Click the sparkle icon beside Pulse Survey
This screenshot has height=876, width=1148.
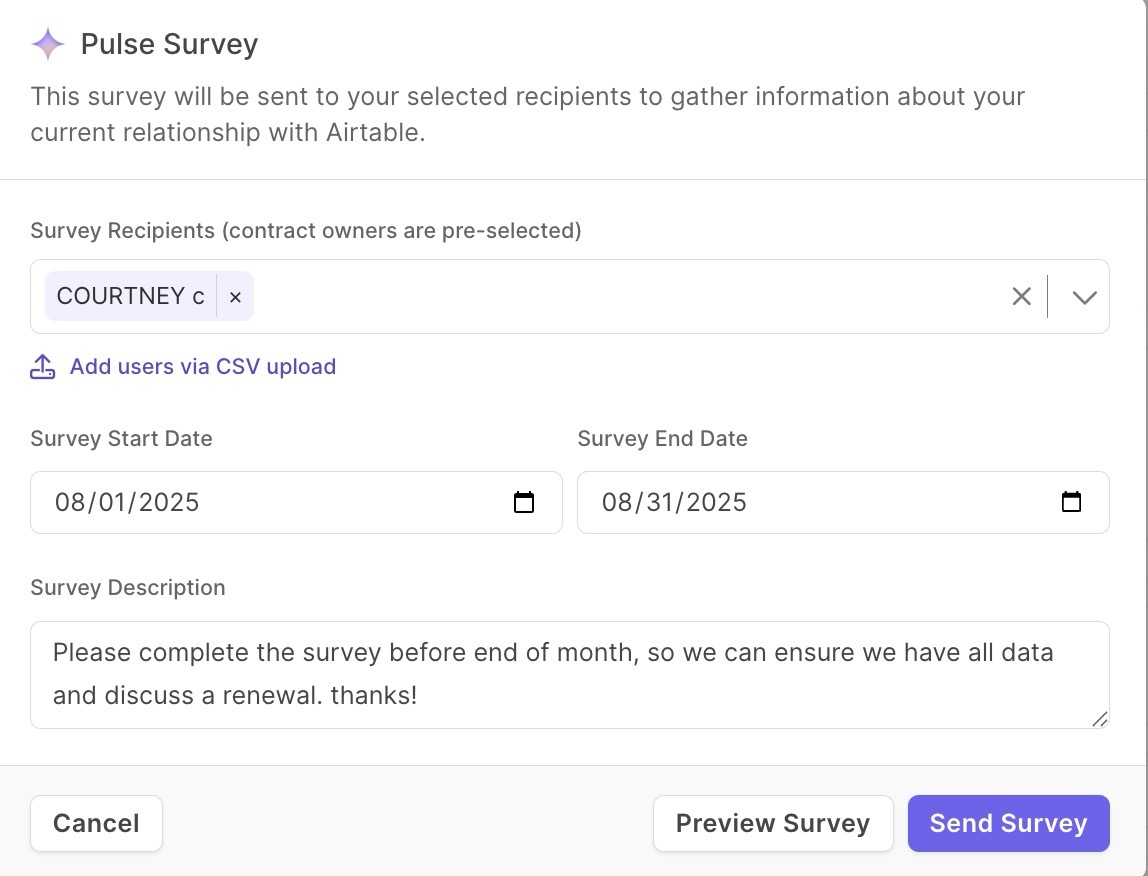point(48,45)
